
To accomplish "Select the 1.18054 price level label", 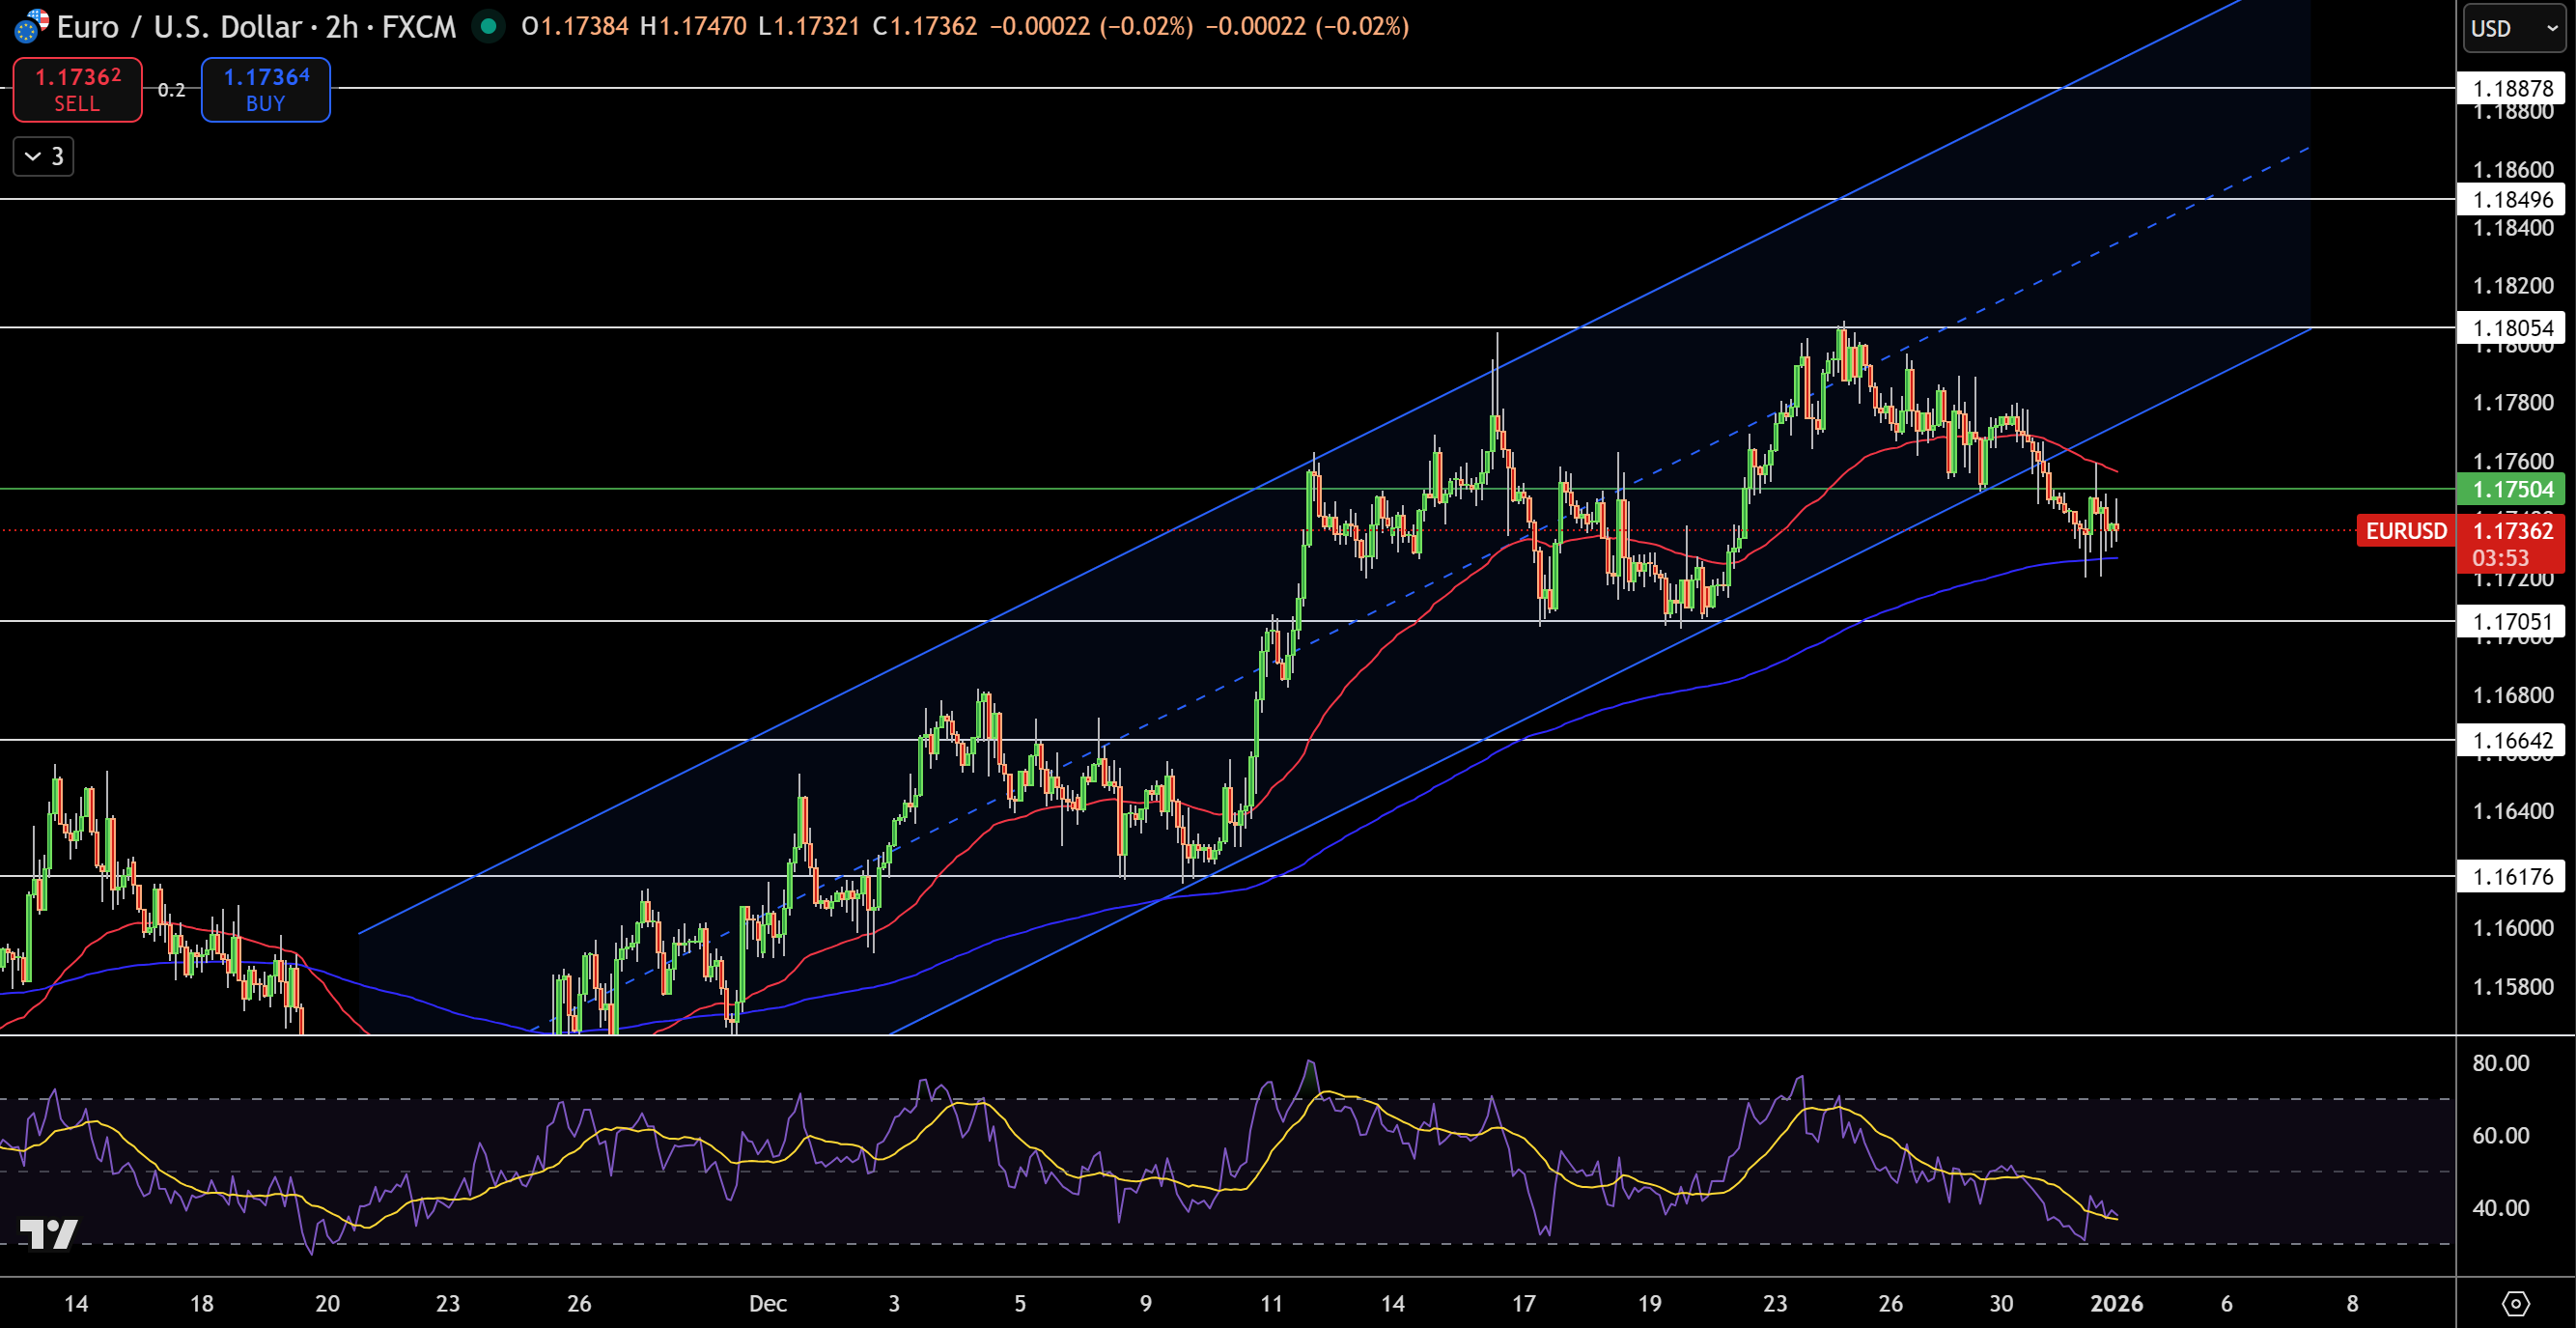I will pos(2512,327).
